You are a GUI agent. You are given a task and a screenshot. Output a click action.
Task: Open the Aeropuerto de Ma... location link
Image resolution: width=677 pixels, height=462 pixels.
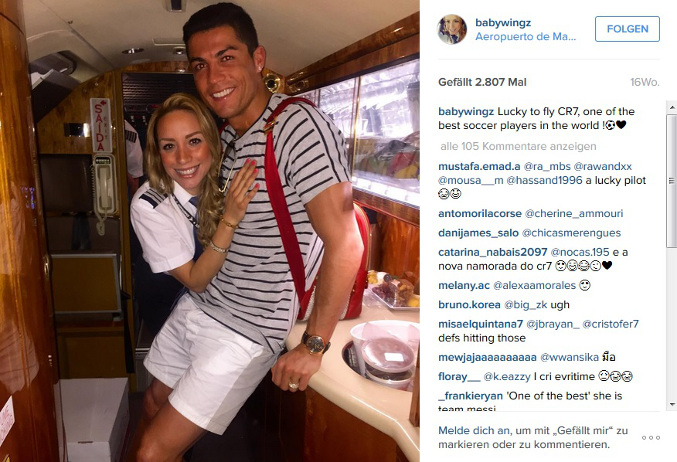[525, 37]
